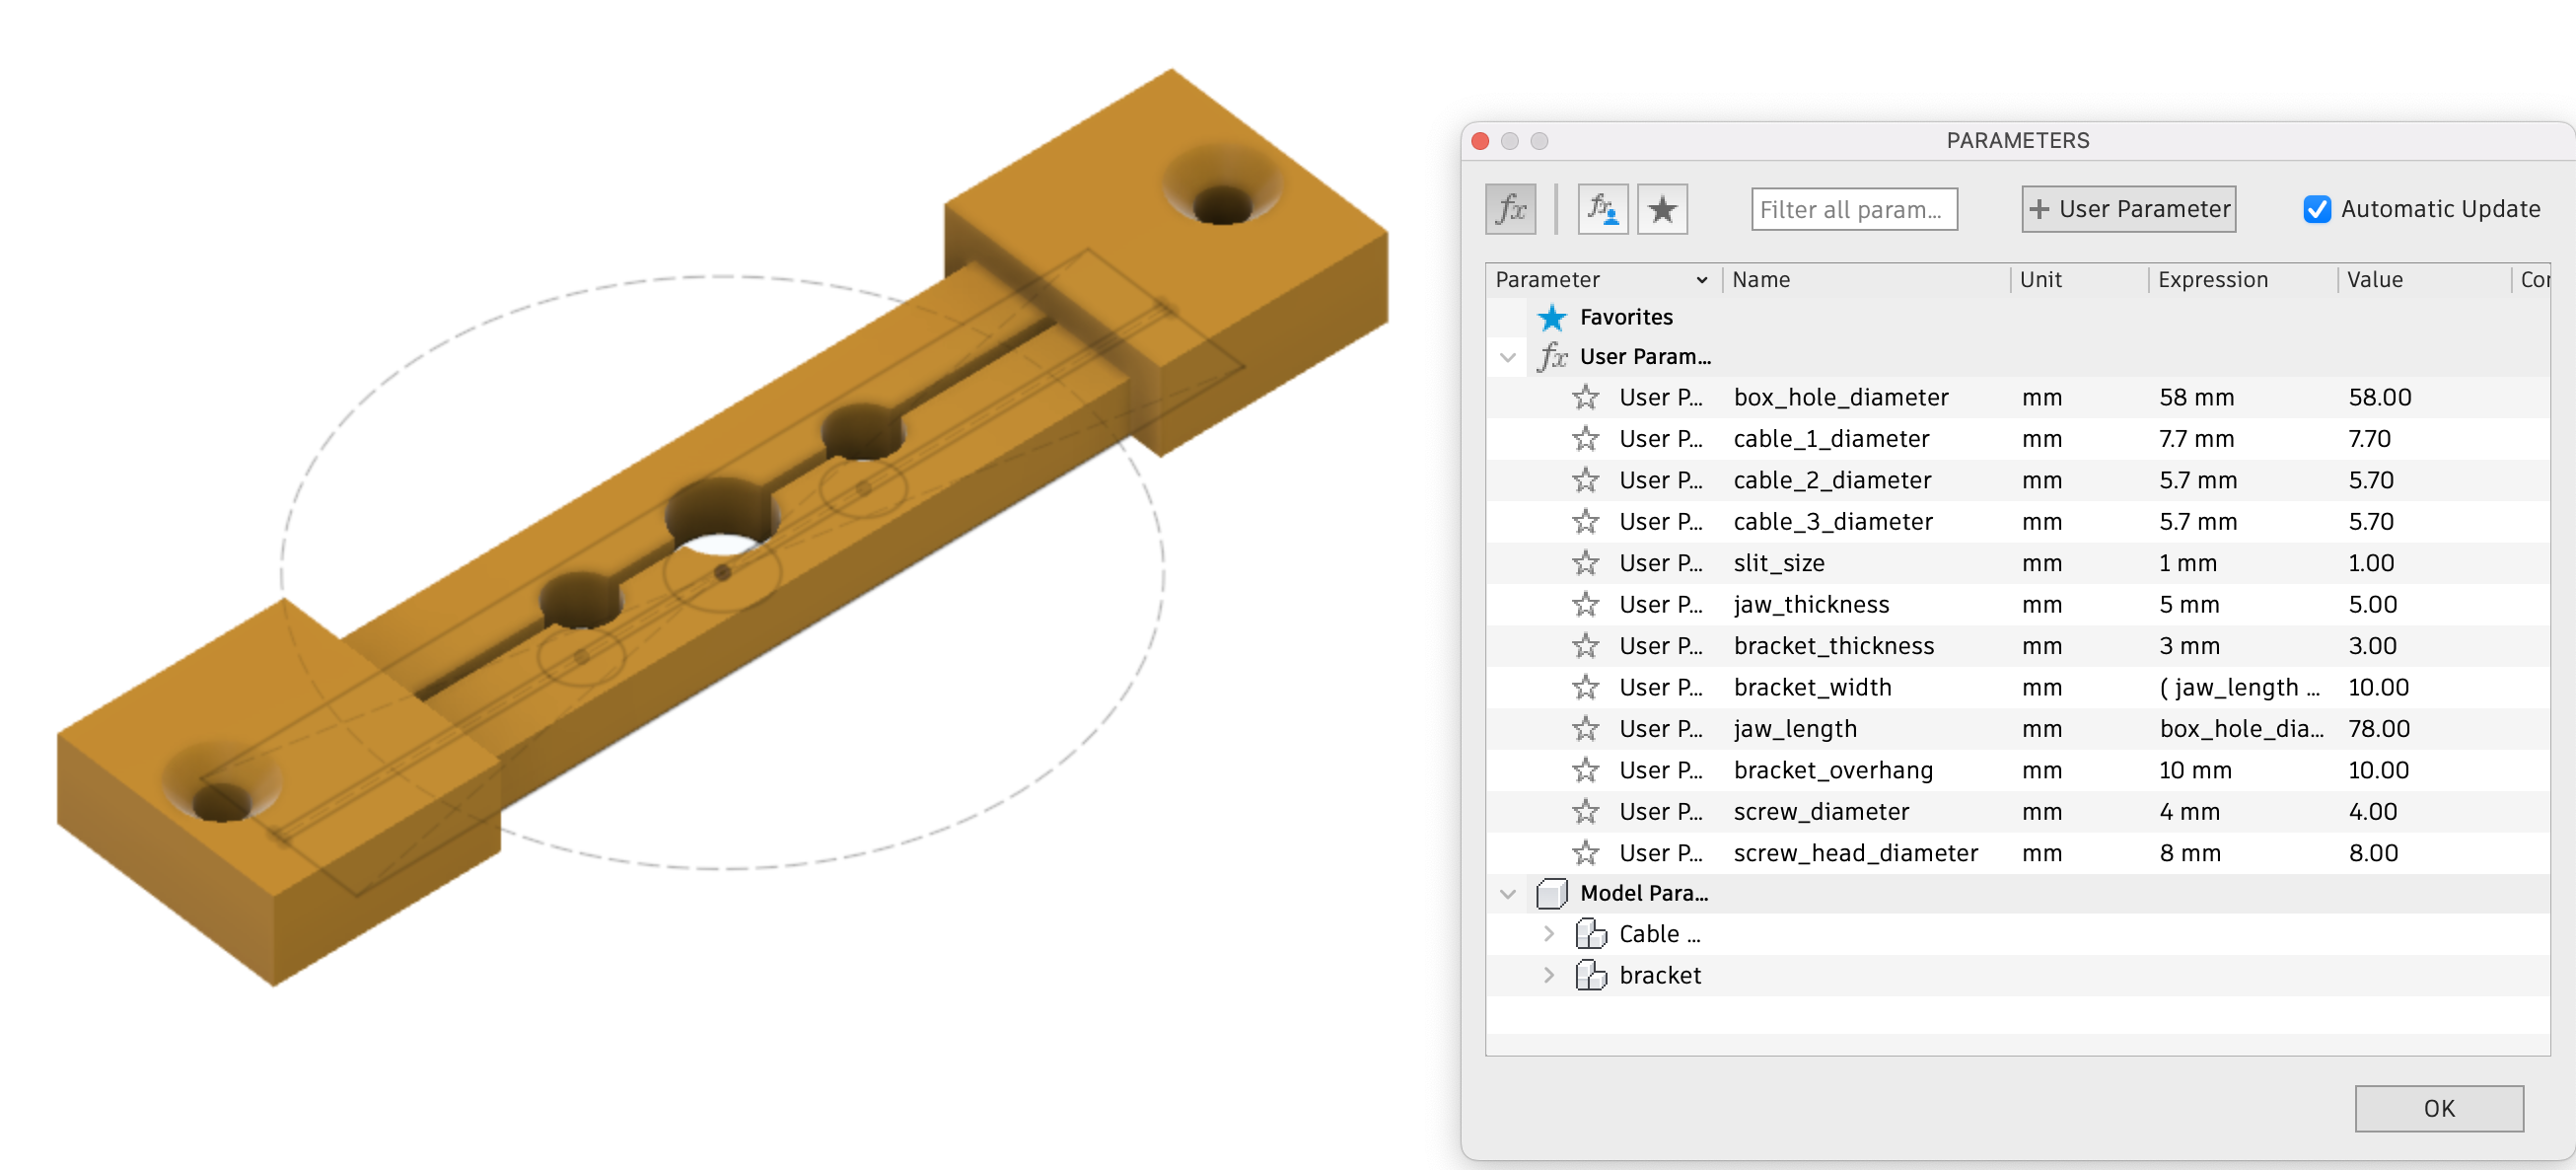Focus the Filter all parameters field
This screenshot has height=1170, width=2576.
coord(1854,209)
